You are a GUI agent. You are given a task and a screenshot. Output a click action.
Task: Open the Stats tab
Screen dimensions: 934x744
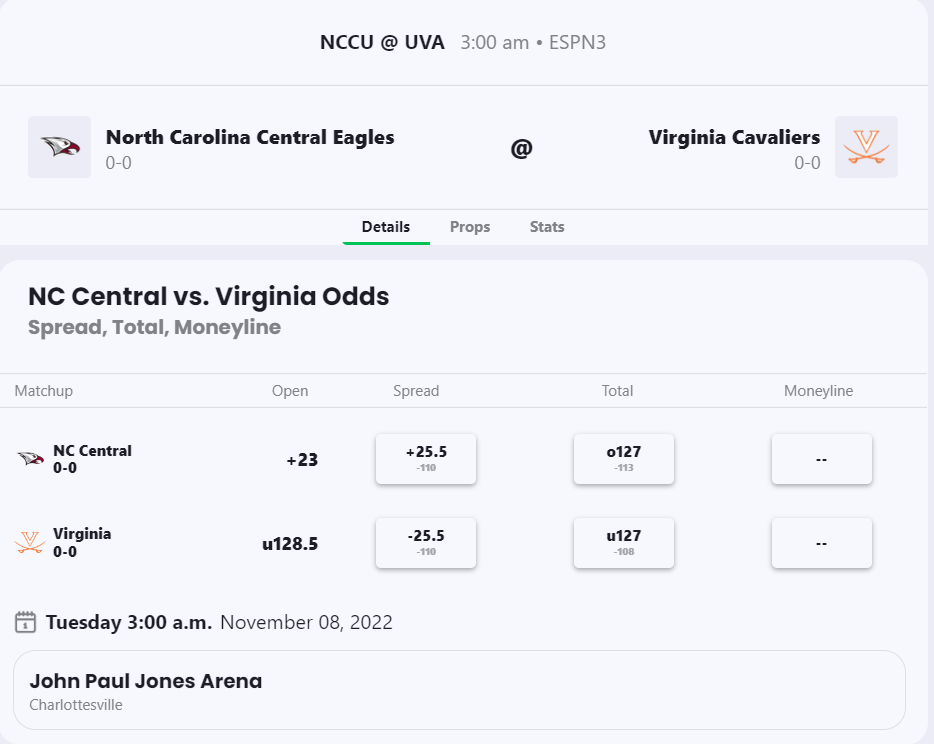click(x=547, y=227)
